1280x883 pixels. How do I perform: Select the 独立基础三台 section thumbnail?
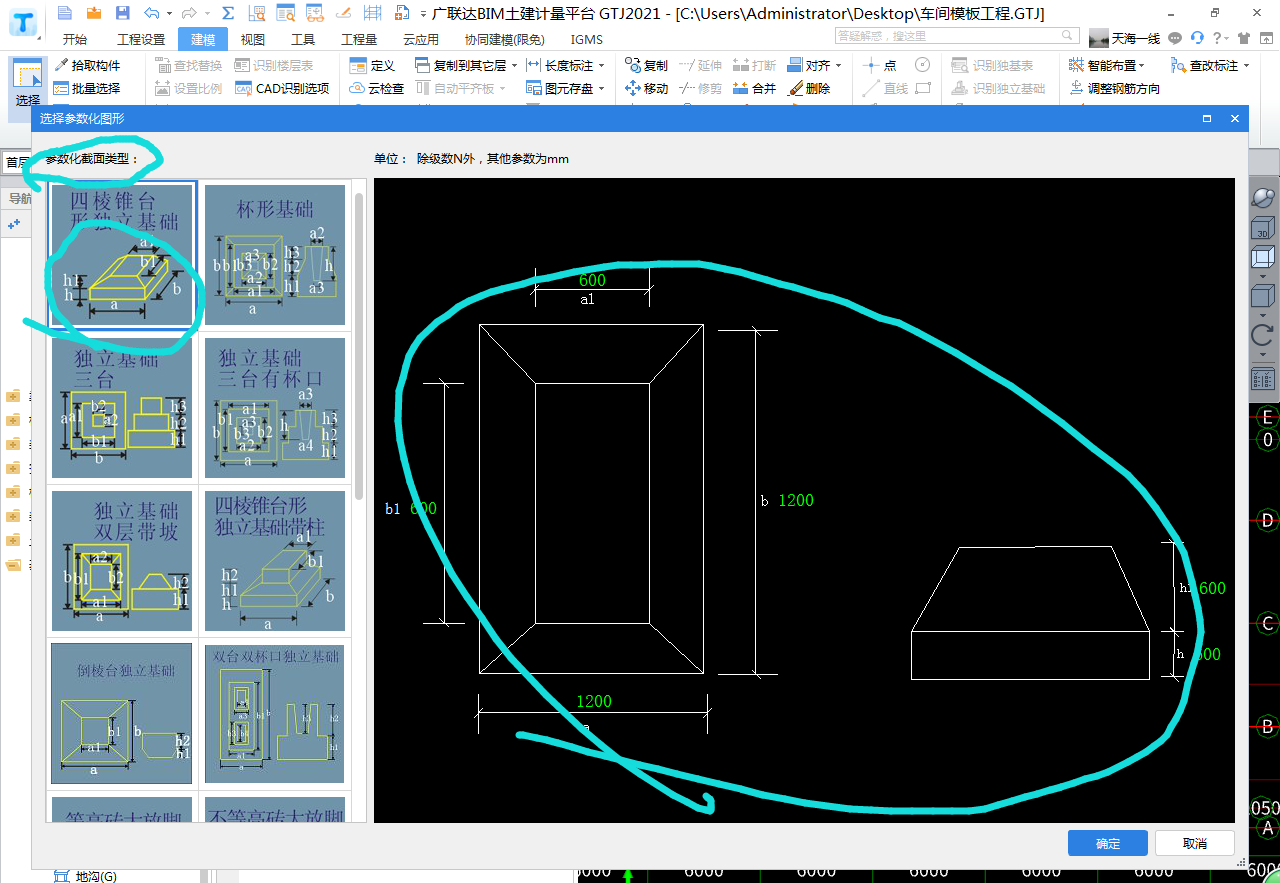pyautogui.click(x=121, y=407)
